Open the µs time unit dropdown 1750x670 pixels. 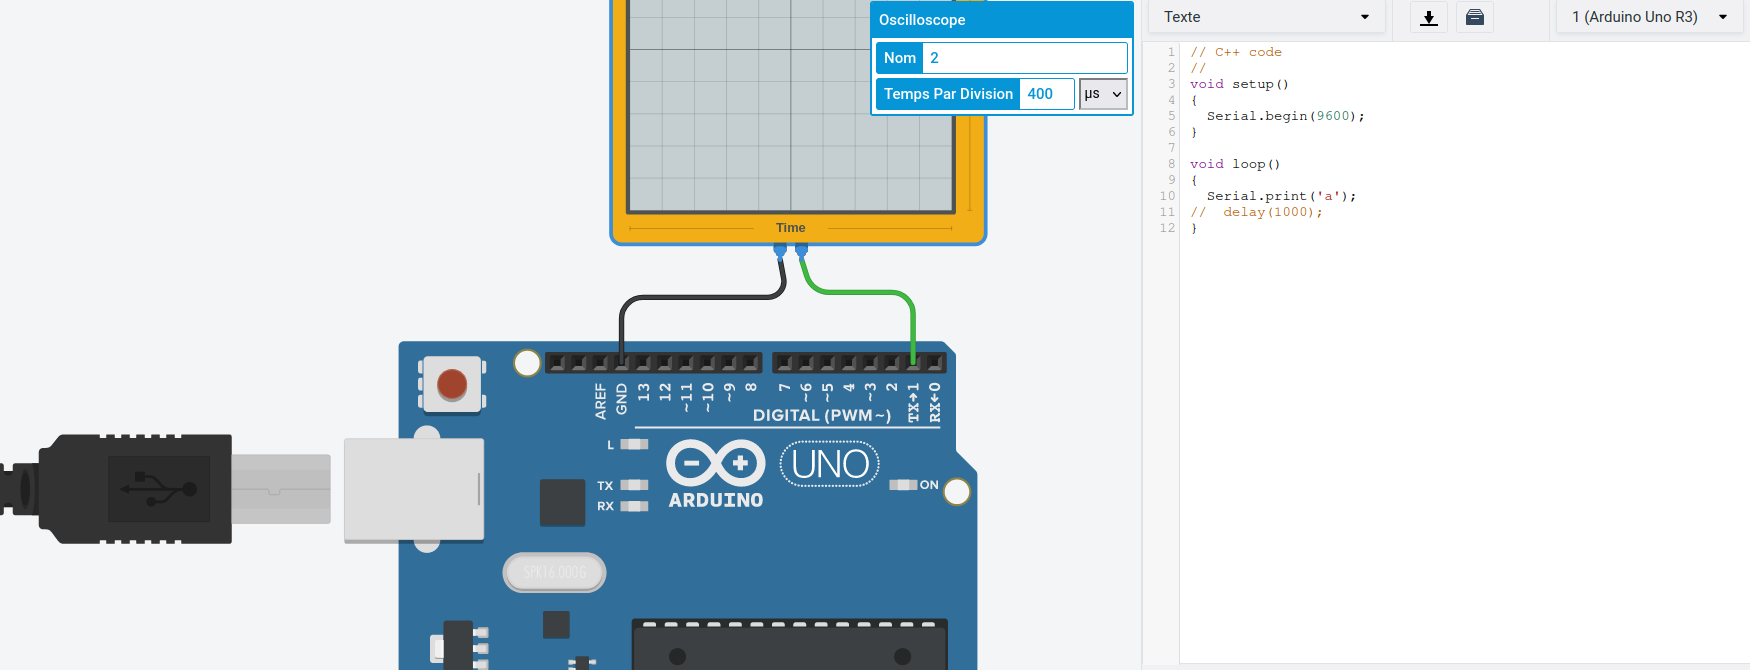[1103, 94]
